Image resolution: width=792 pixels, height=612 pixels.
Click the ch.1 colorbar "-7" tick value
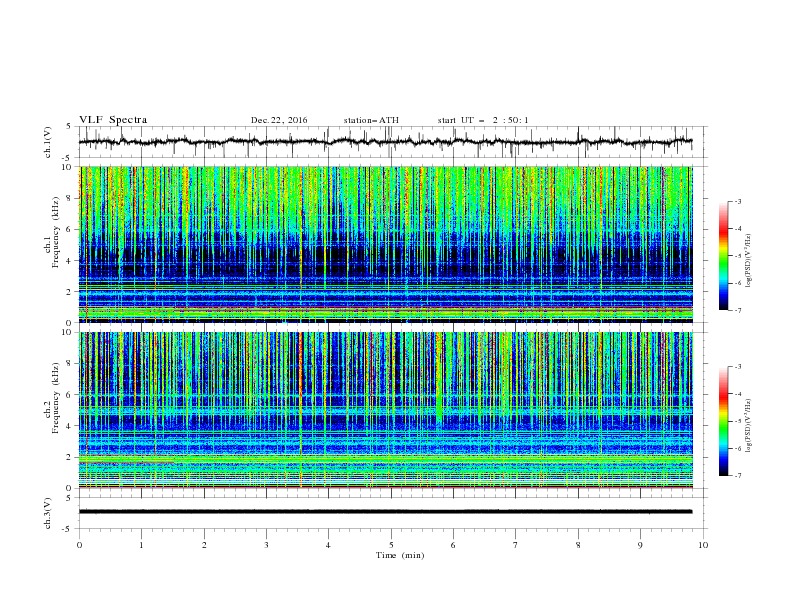[737, 310]
